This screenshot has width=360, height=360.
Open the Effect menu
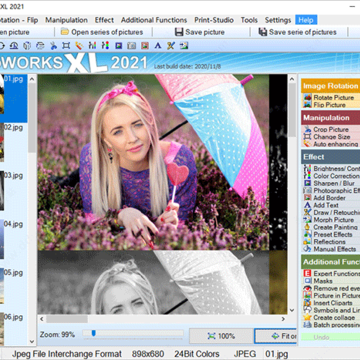pos(104,20)
